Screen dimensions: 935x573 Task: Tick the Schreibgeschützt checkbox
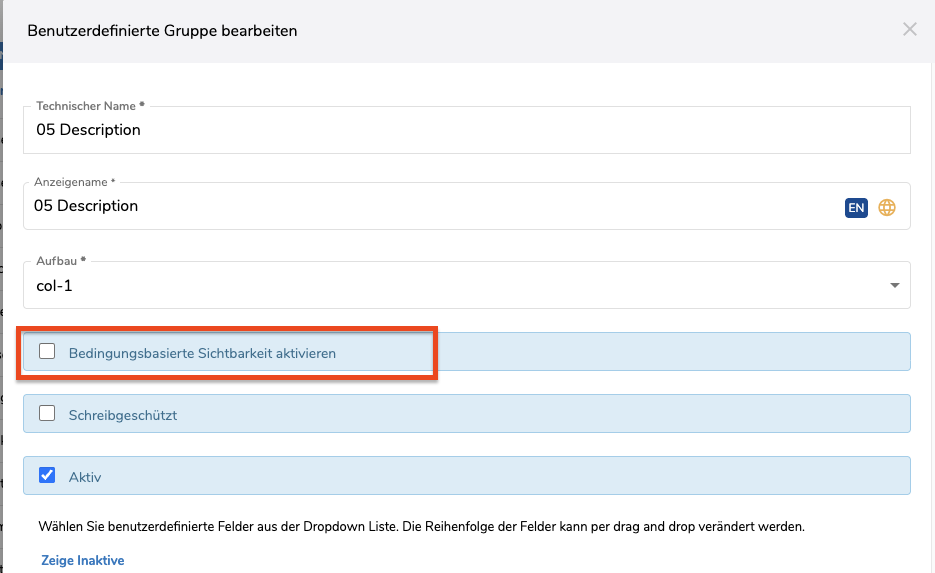(x=47, y=414)
